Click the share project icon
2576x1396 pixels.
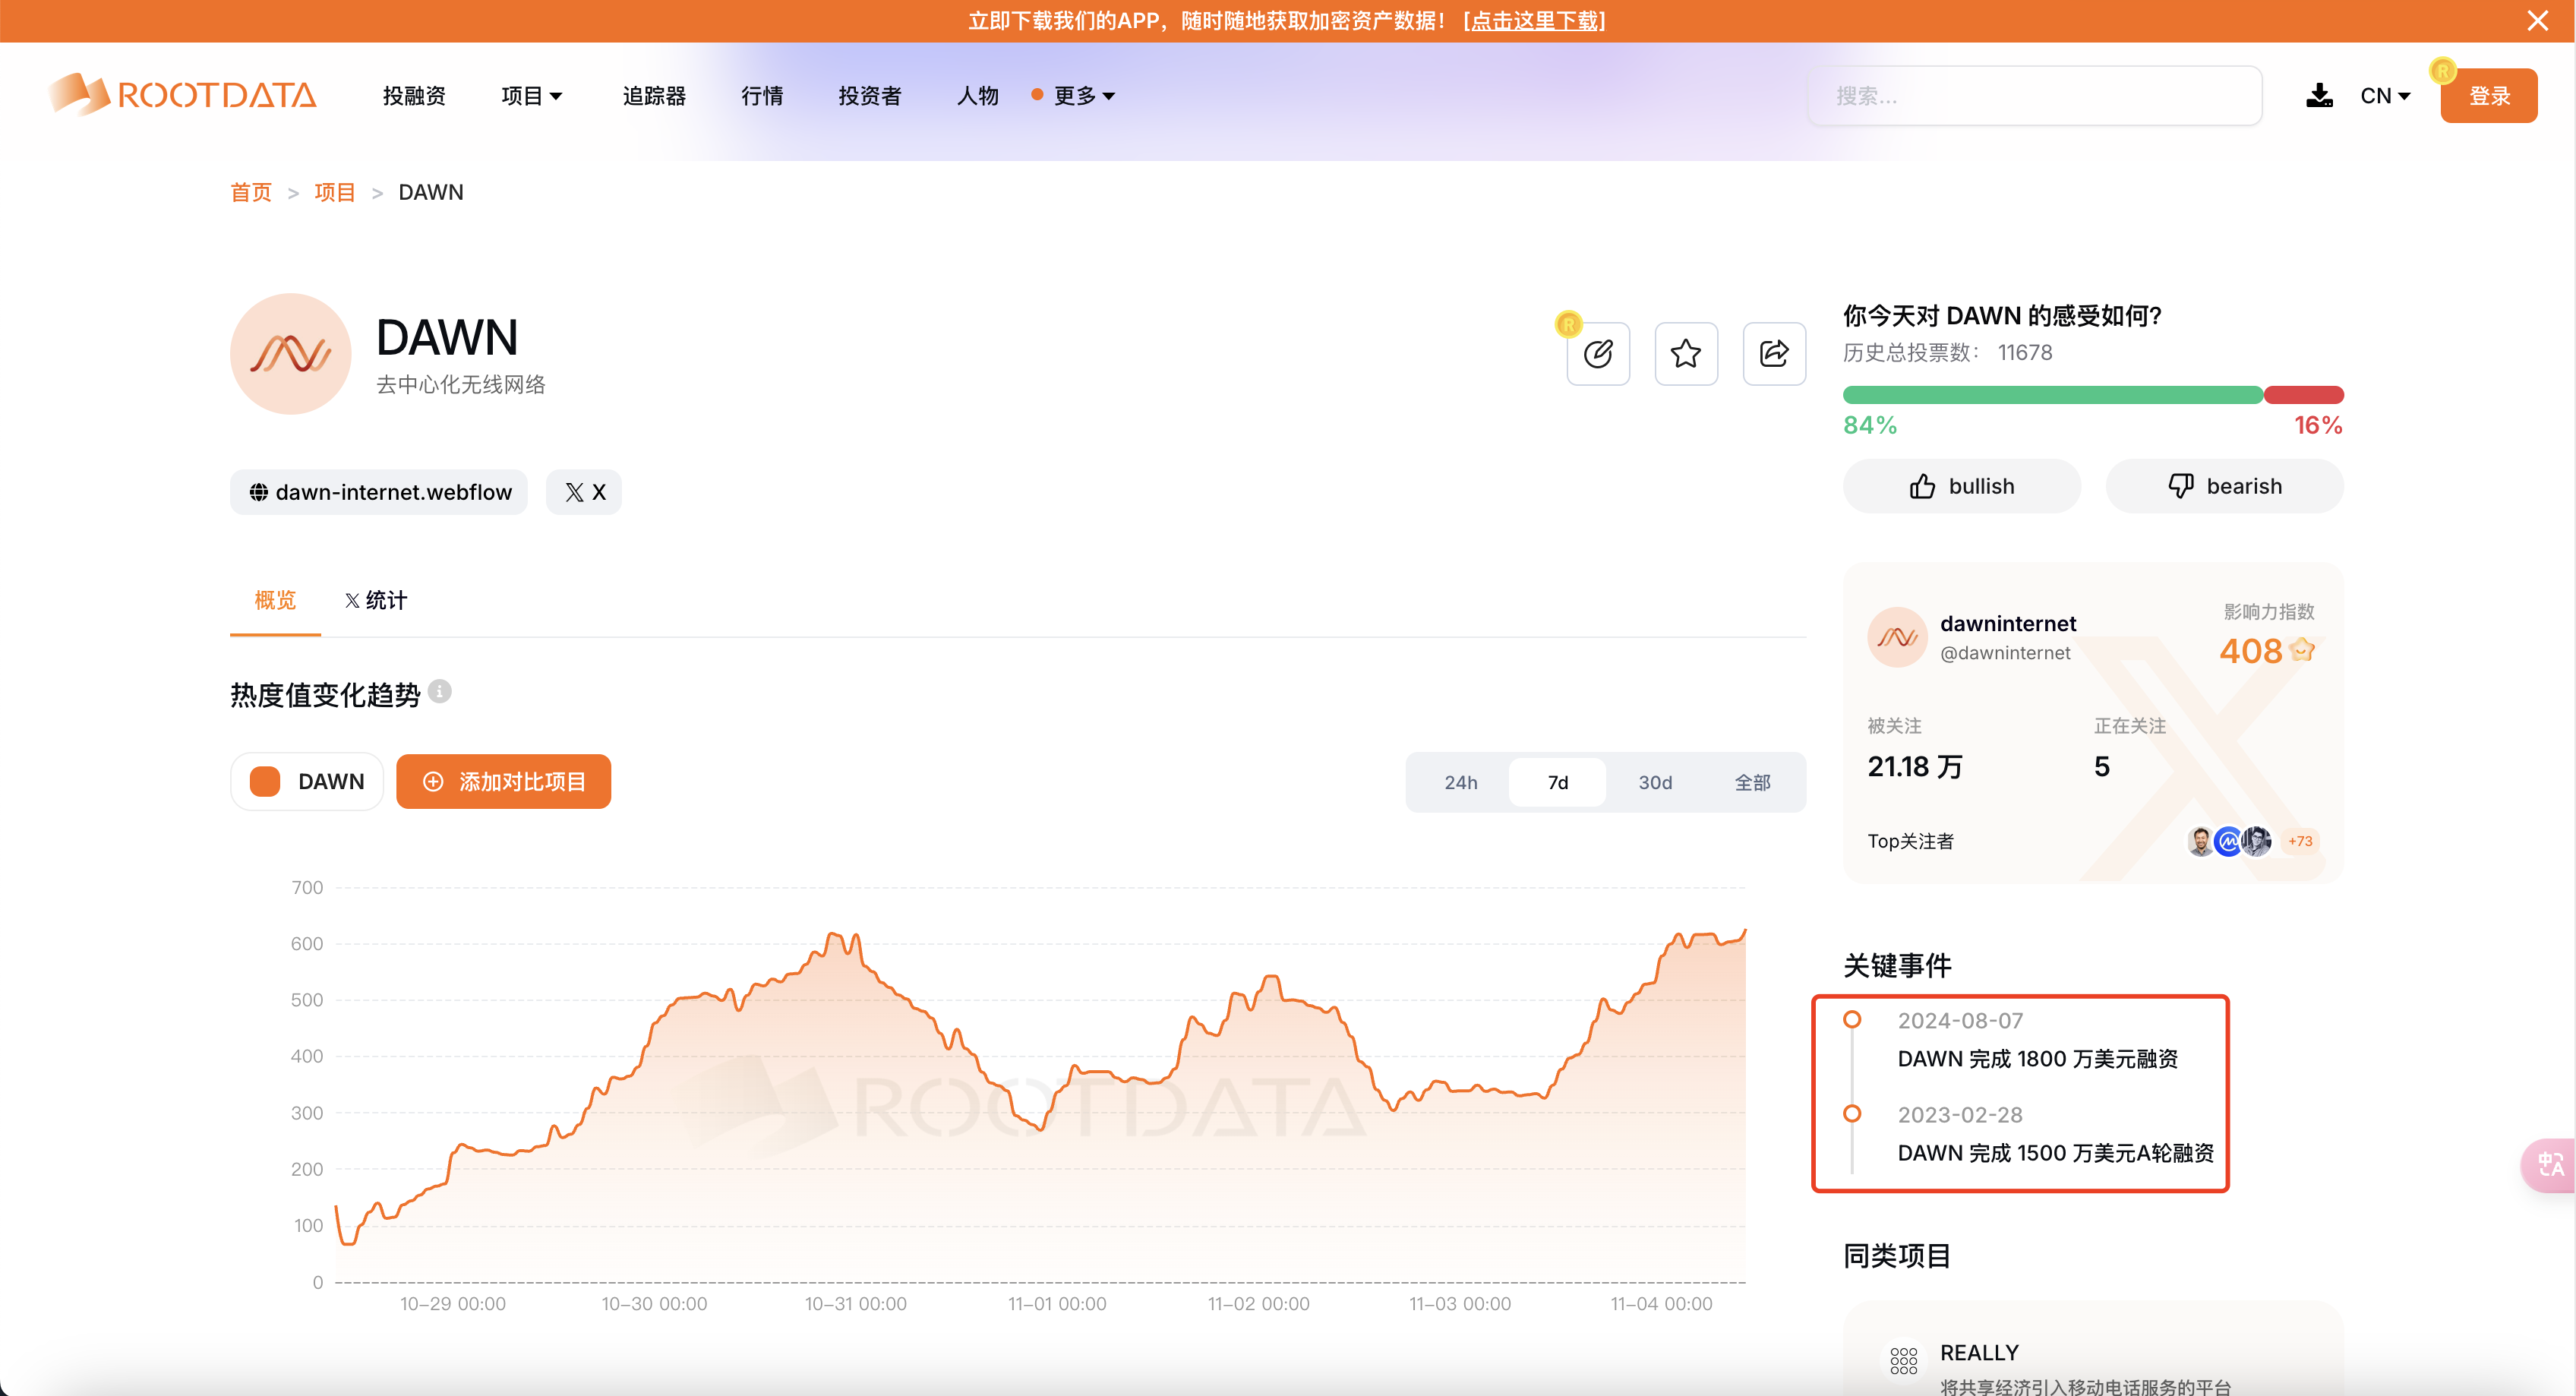(1774, 353)
